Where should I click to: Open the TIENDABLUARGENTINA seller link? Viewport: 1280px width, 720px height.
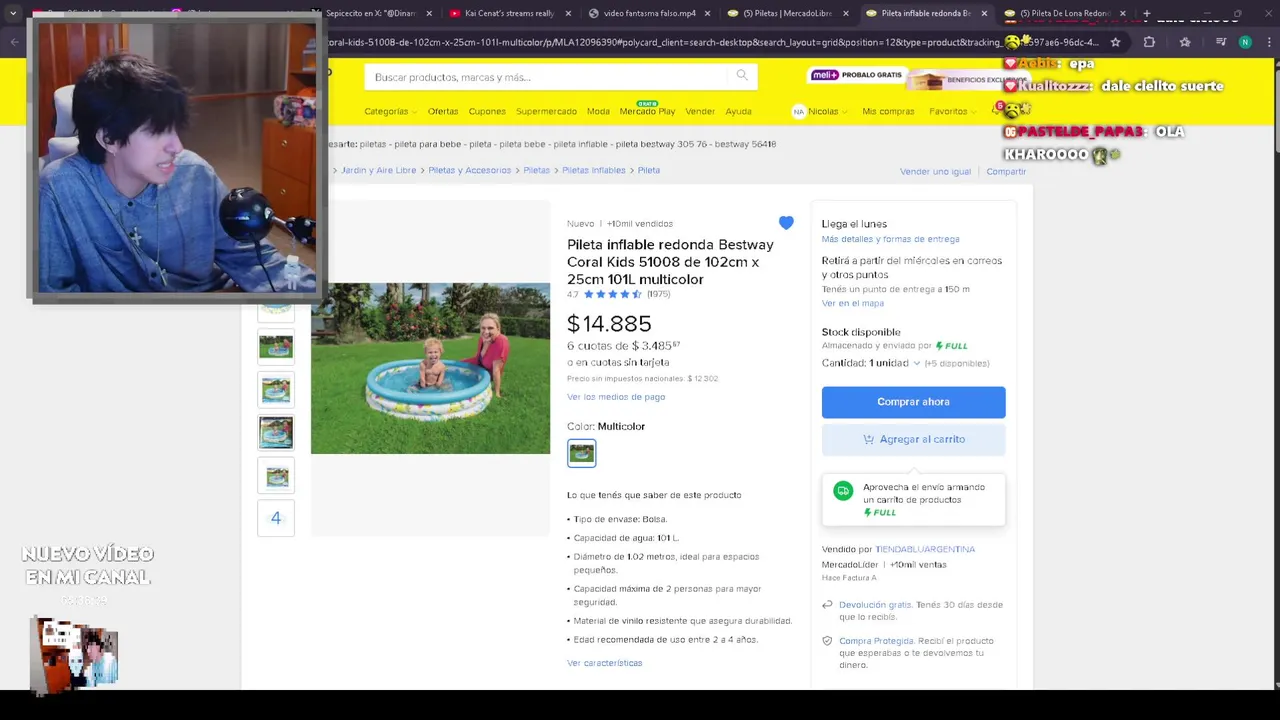925,549
